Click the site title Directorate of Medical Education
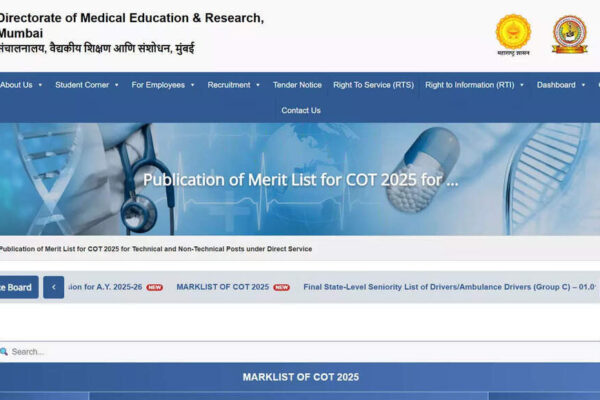 [132, 25]
